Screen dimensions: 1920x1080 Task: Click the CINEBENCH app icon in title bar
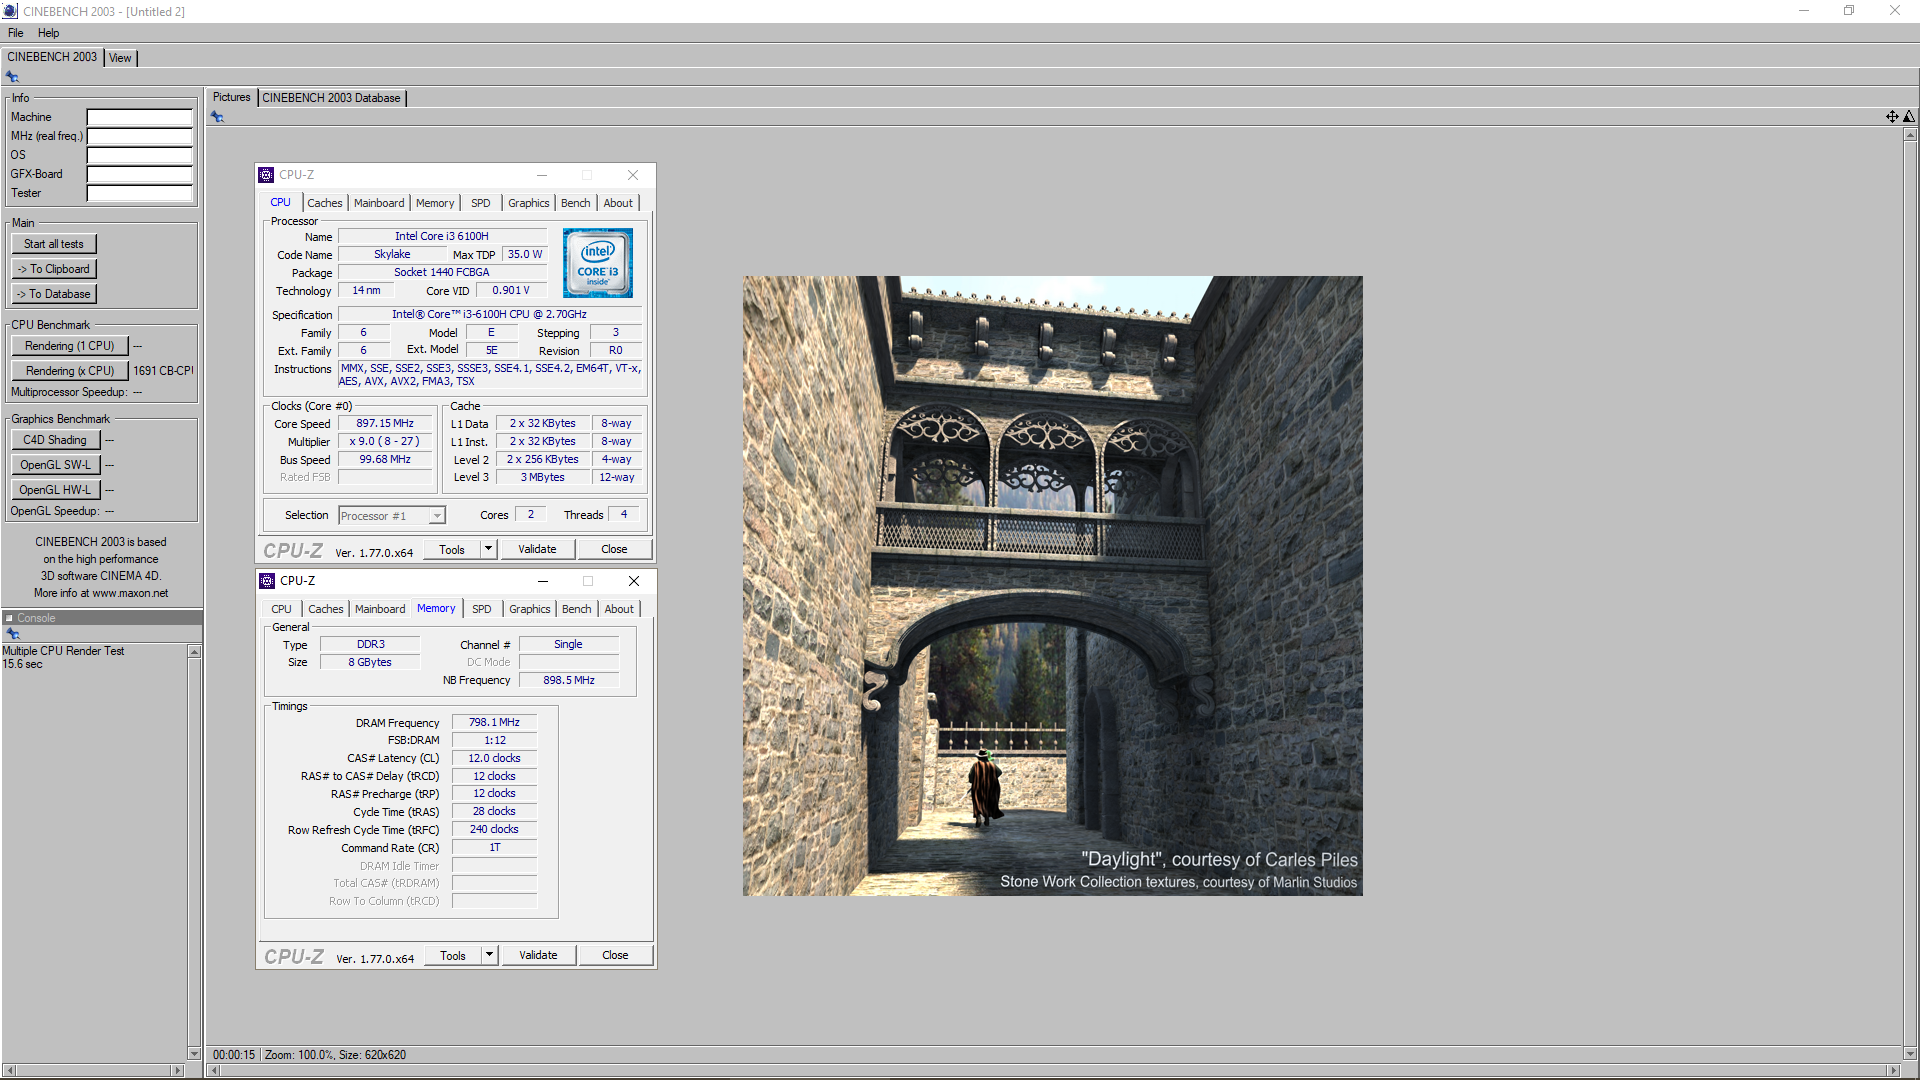(10, 11)
